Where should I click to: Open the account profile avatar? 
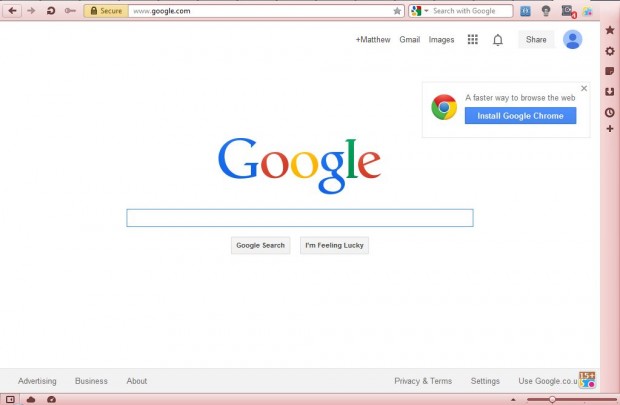point(572,40)
